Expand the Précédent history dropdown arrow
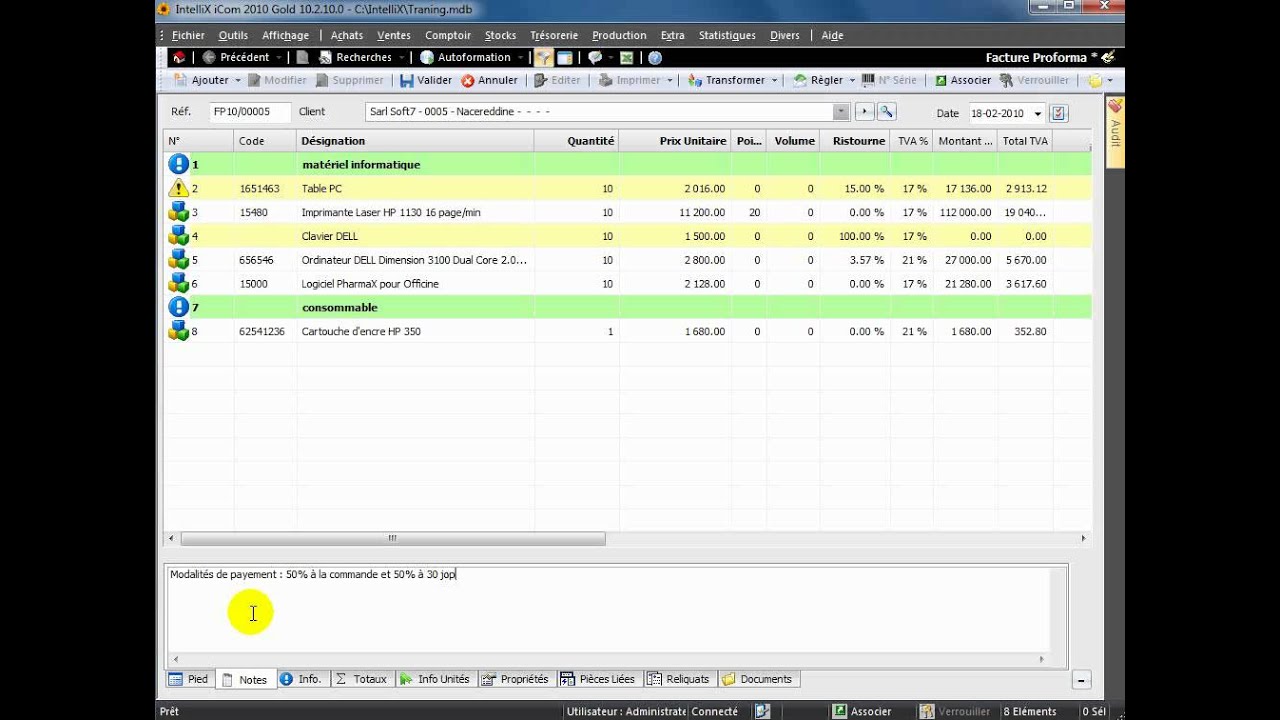1280x720 pixels. pyautogui.click(x=279, y=58)
